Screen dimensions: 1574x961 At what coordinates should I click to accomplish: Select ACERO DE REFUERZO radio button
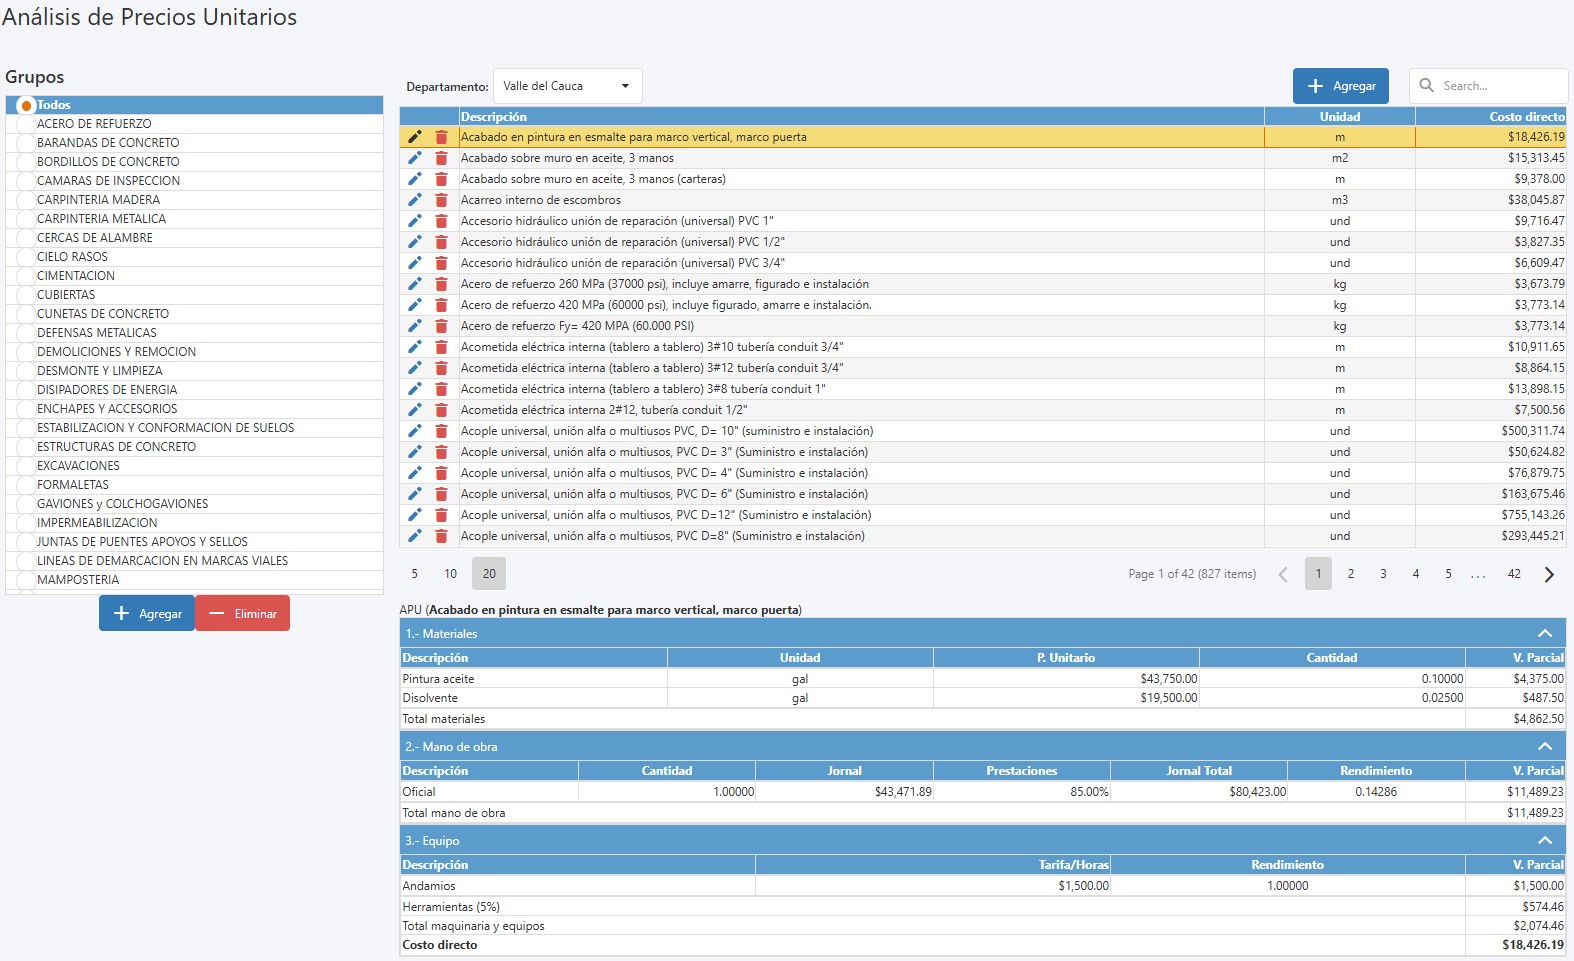coord(26,124)
